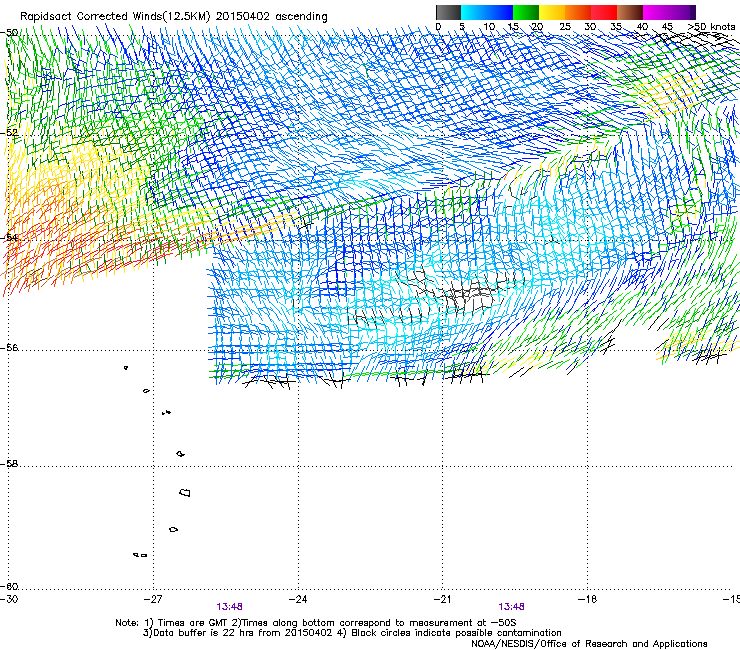Viewport: 740px width, 650px height.
Task: Click the legend value '25'
Action: click(x=565, y=26)
